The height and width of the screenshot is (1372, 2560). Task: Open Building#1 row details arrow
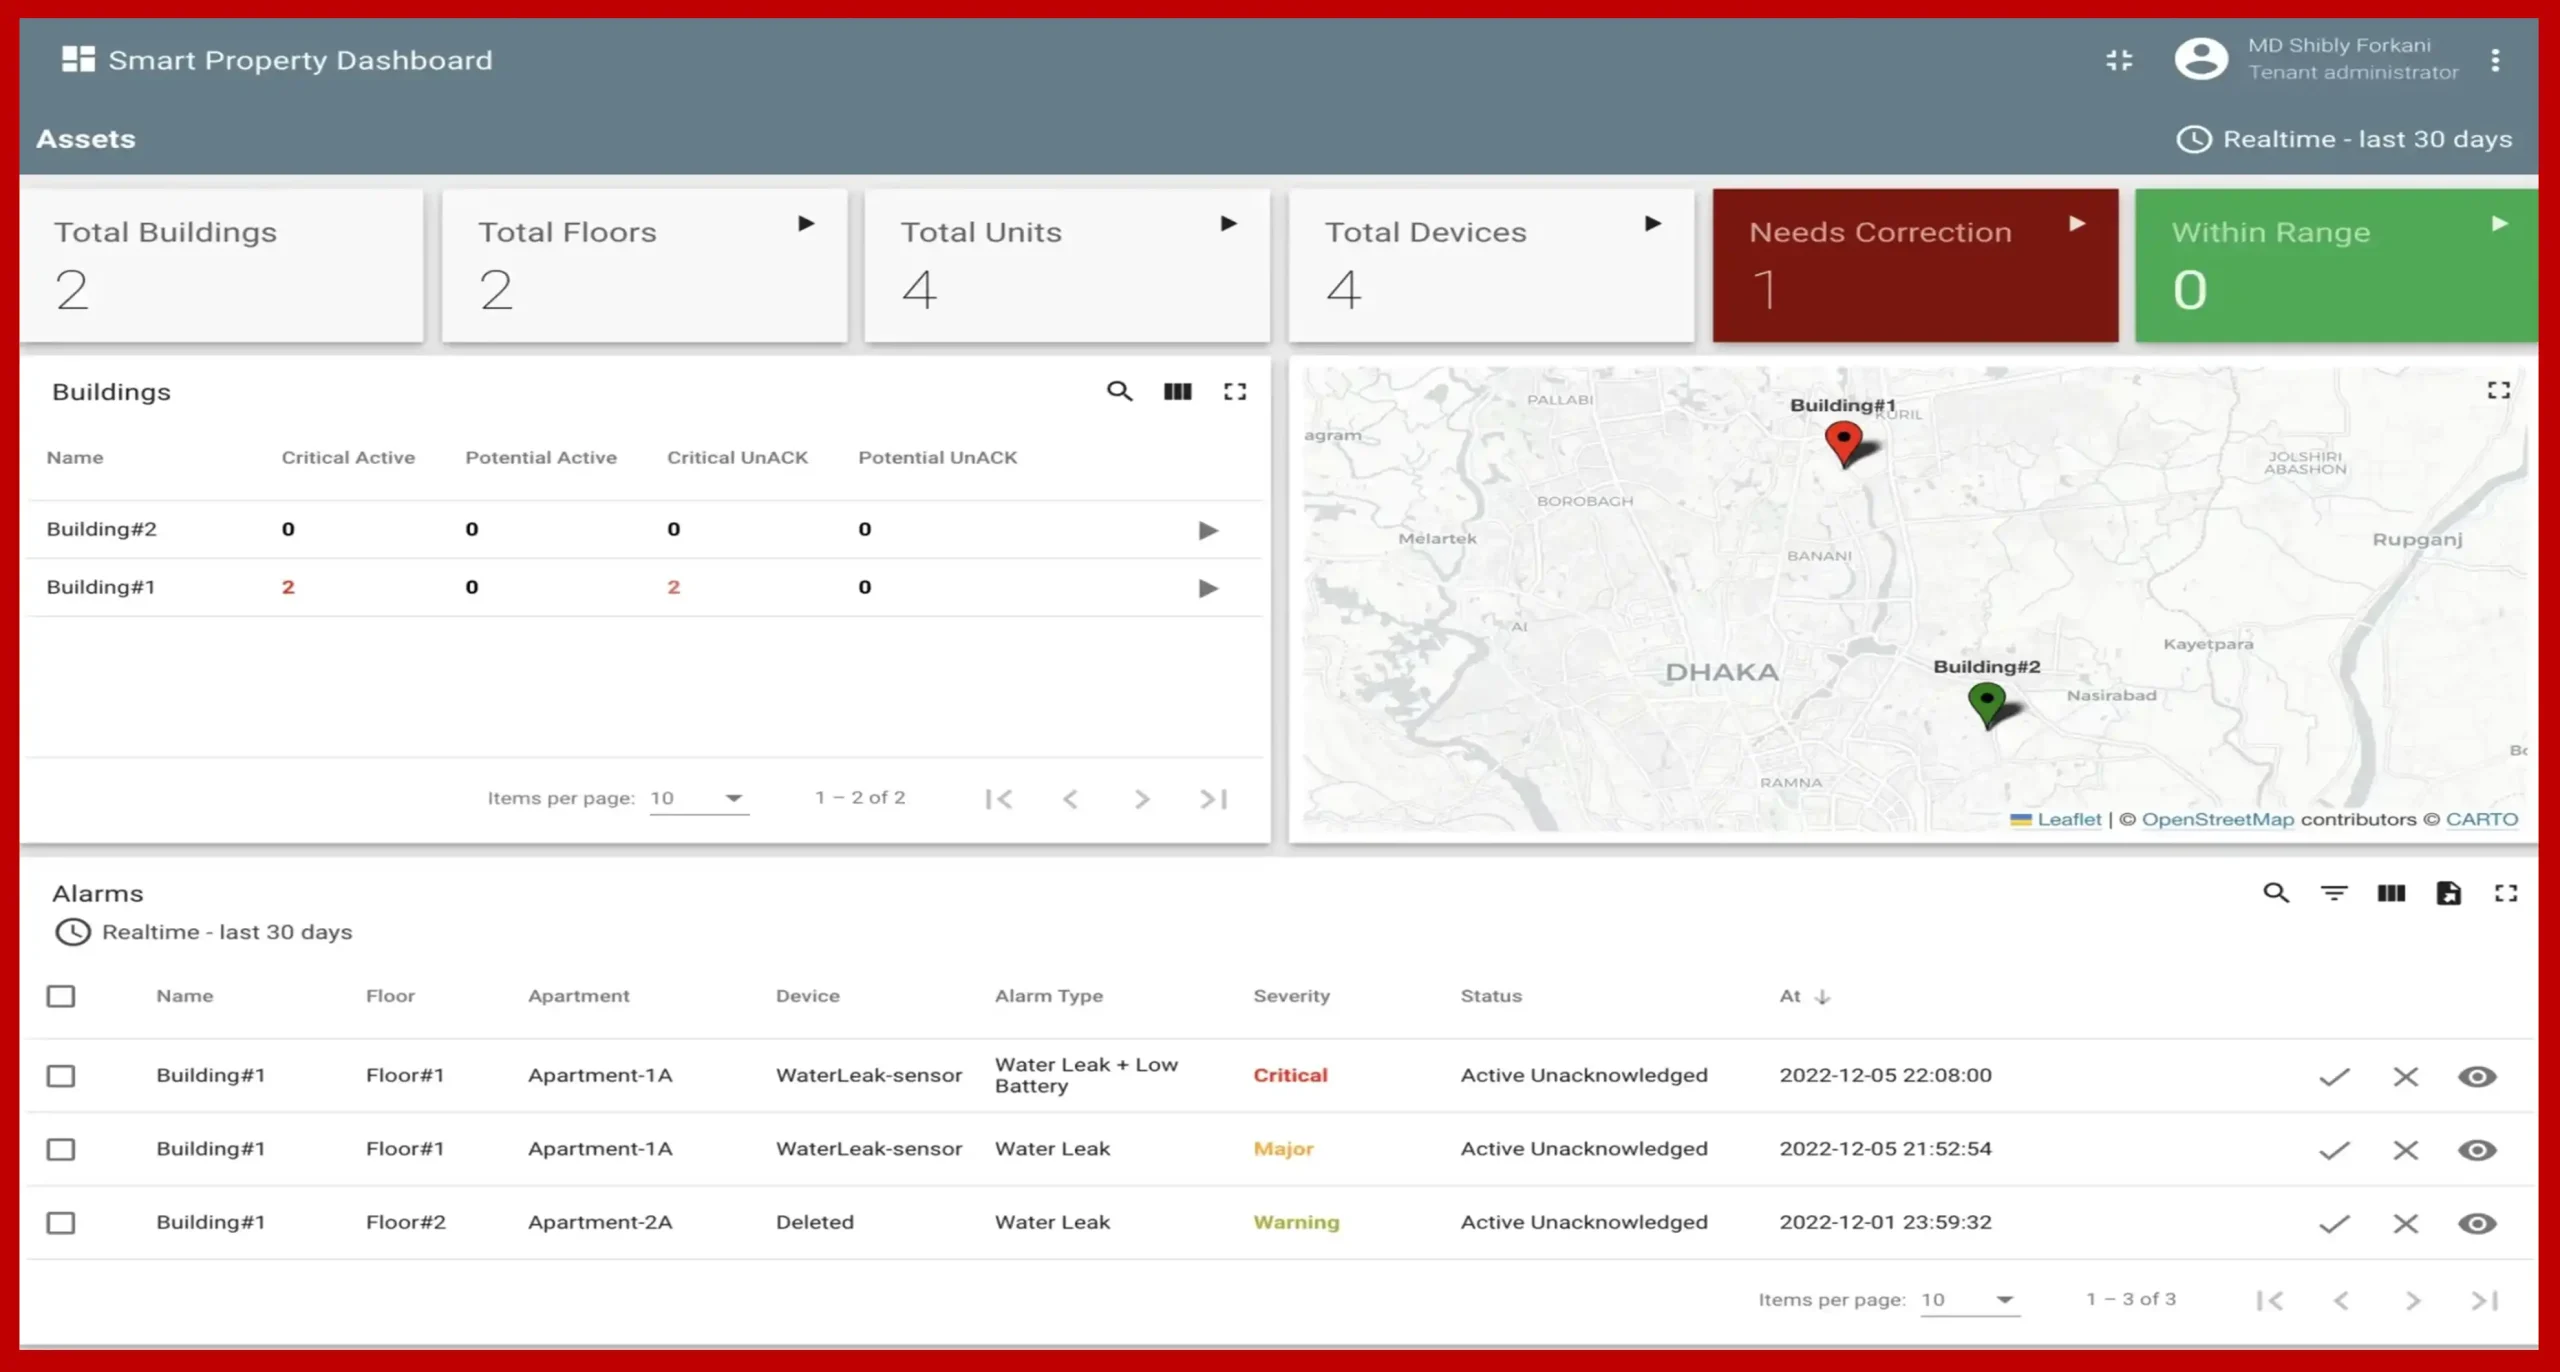[x=1208, y=588]
